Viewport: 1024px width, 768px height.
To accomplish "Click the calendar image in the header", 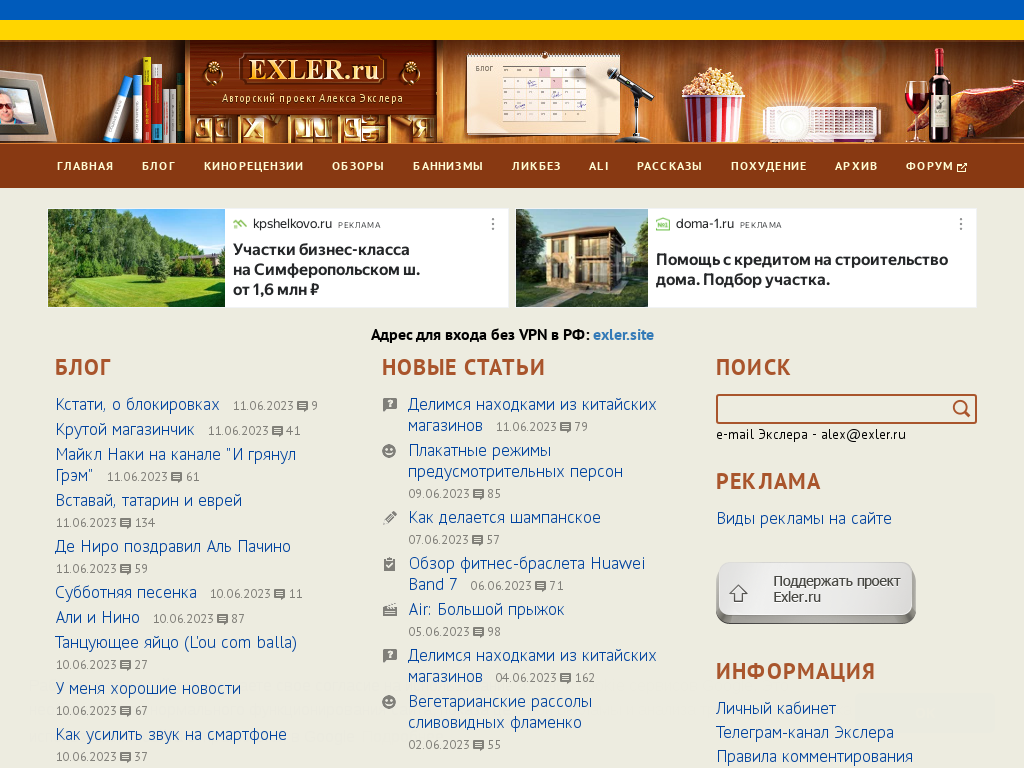I will coord(543,94).
